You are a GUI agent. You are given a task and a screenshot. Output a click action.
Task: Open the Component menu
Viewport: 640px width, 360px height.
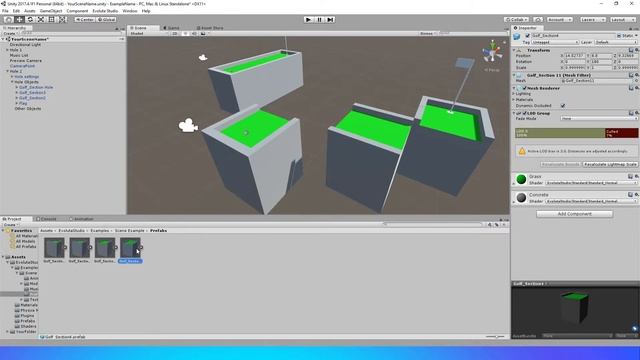coord(77,11)
